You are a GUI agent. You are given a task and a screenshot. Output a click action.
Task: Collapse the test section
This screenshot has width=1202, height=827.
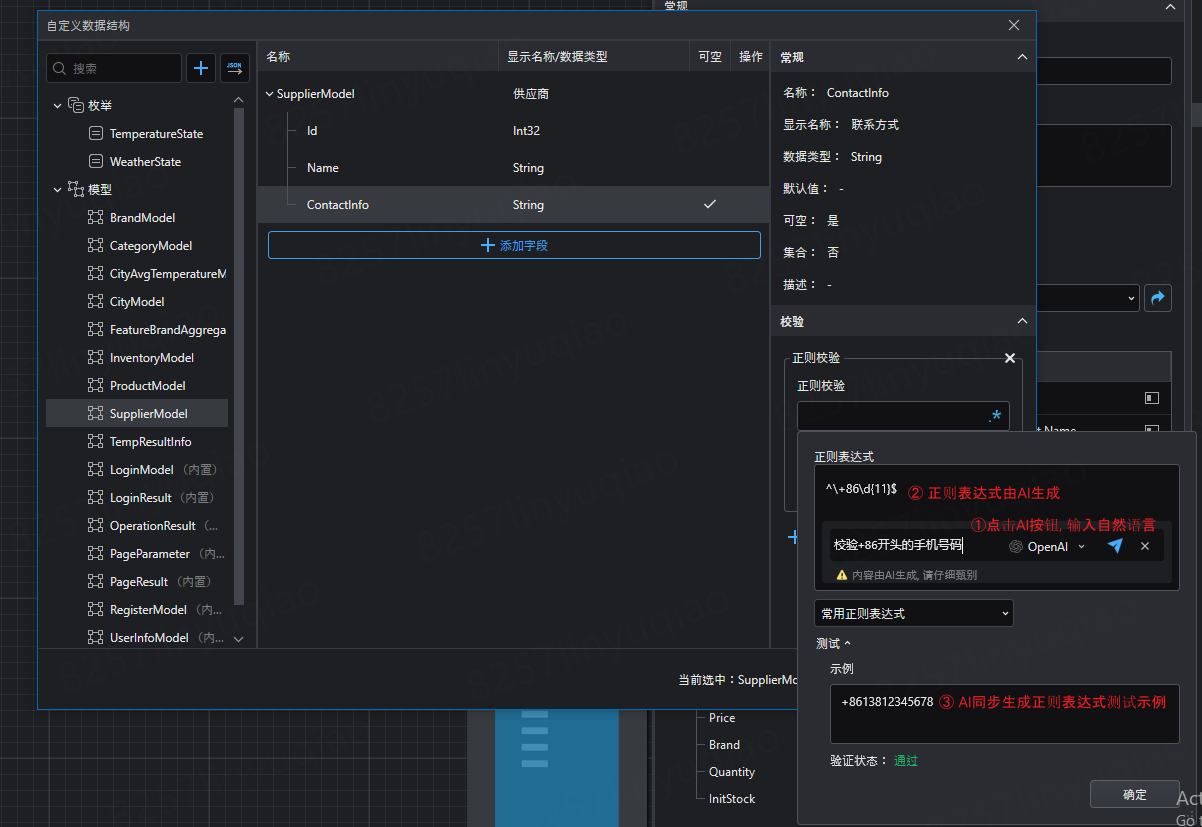(x=833, y=644)
